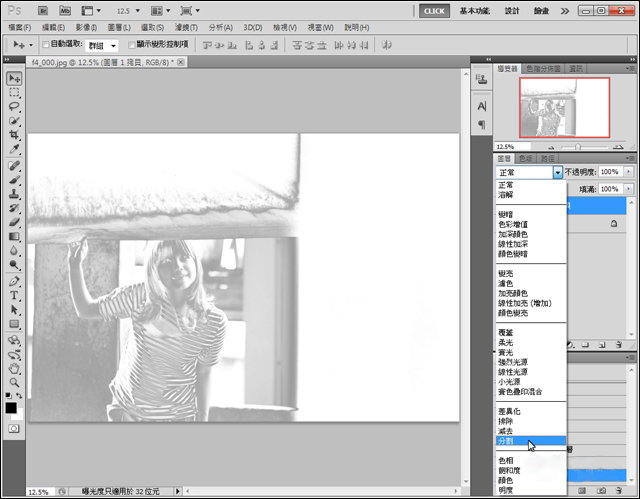This screenshot has height=499, width=640.
Task: Choose 分割 blend mode
Action: 531,441
